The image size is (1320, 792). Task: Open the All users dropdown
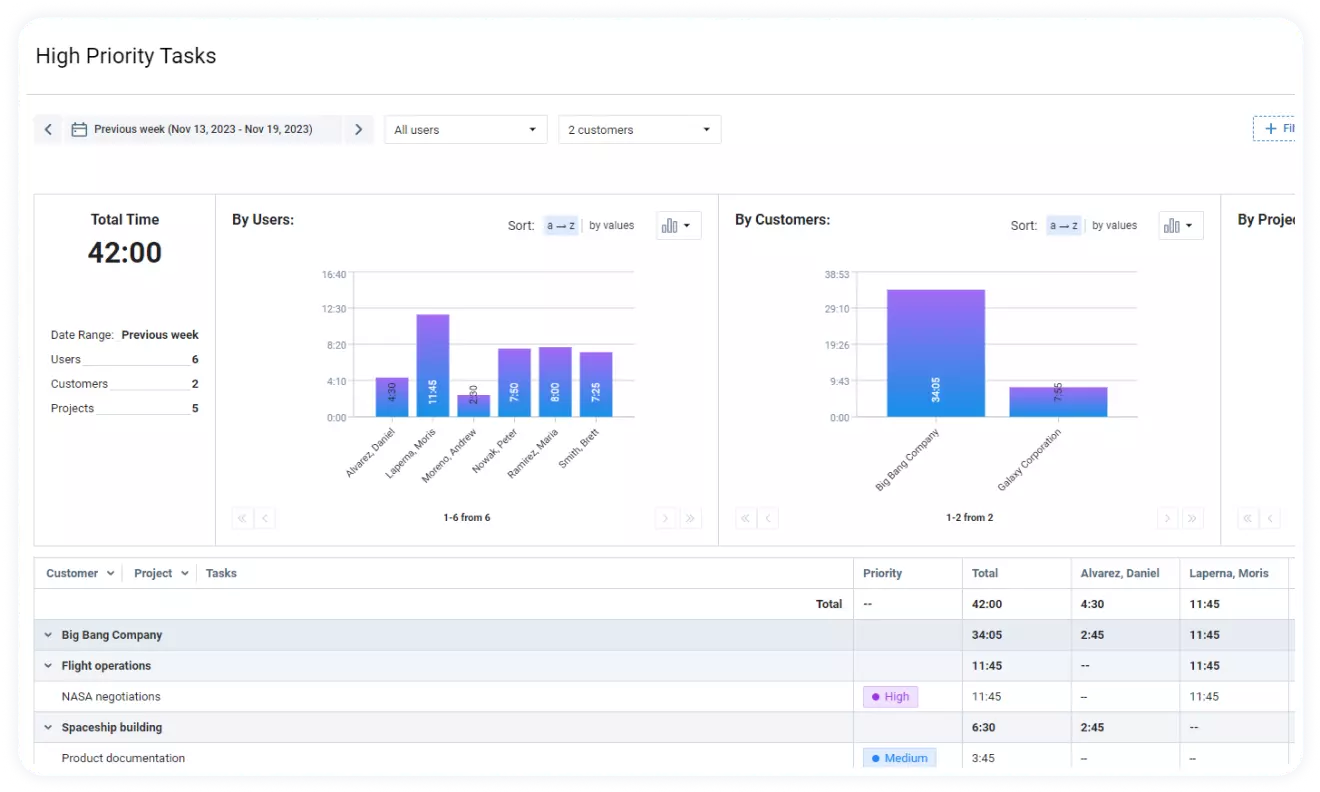pyautogui.click(x=466, y=130)
